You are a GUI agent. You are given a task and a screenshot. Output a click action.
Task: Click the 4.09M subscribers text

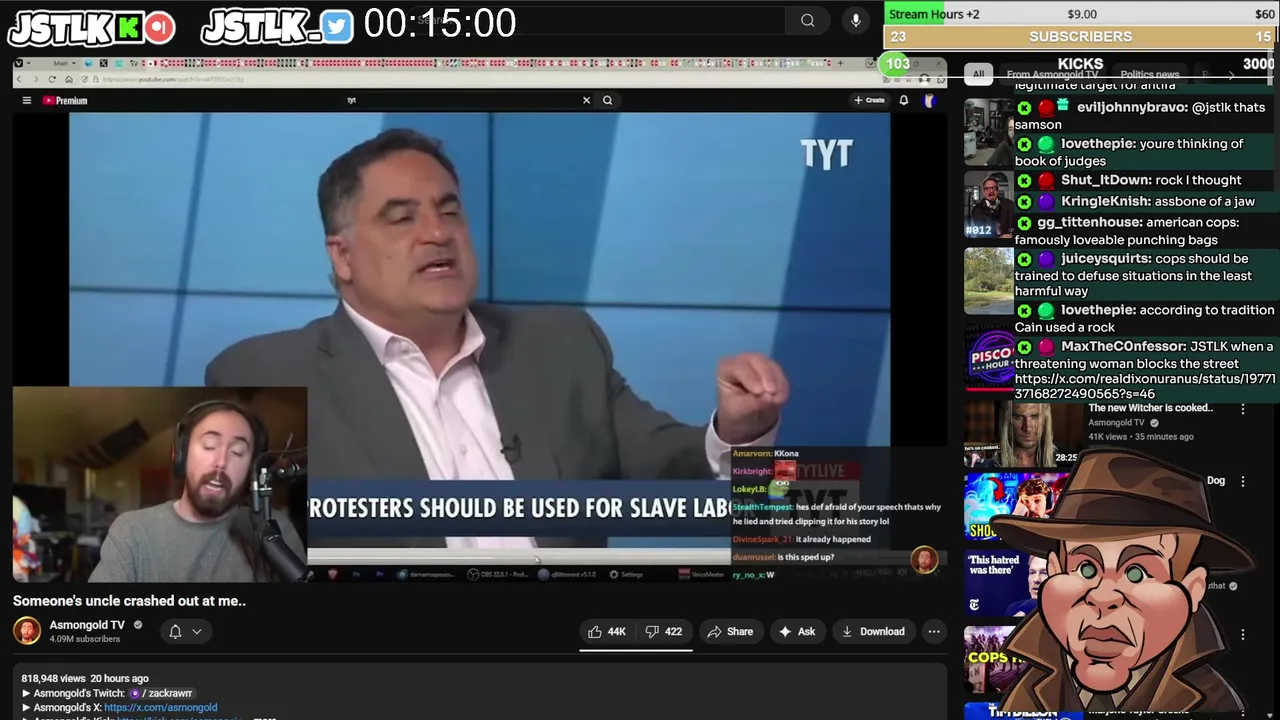click(x=85, y=639)
